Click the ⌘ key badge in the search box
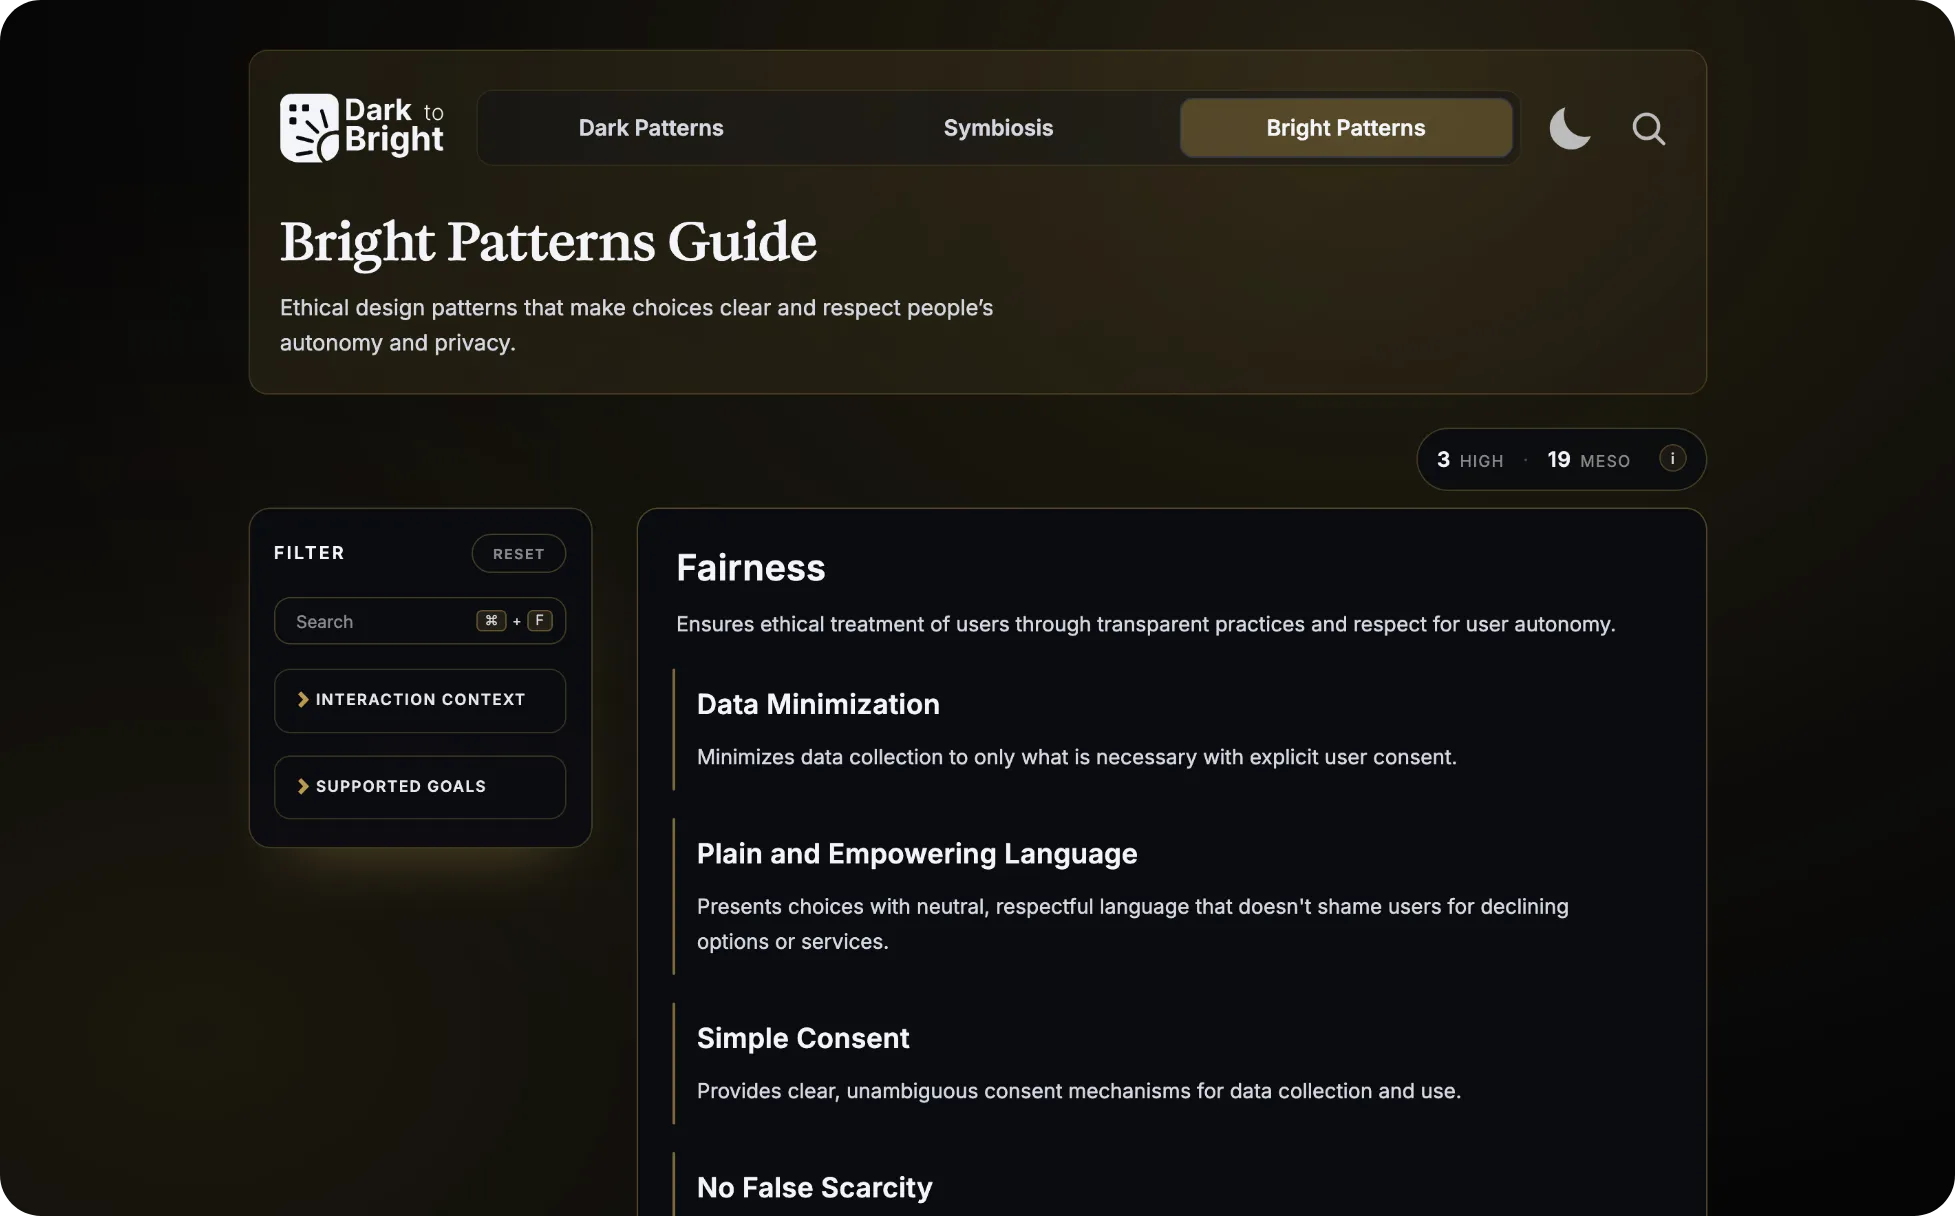 click(491, 621)
